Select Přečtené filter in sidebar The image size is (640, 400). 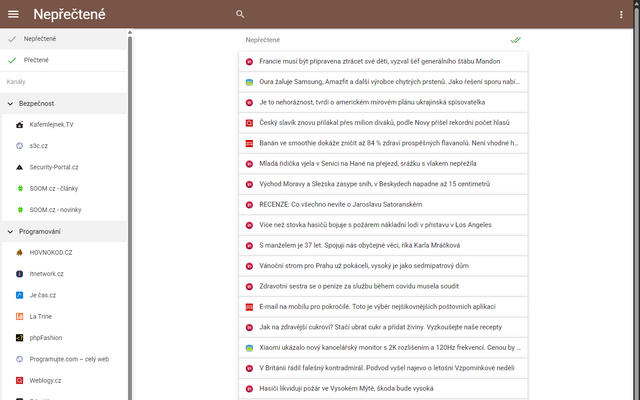[63, 60]
